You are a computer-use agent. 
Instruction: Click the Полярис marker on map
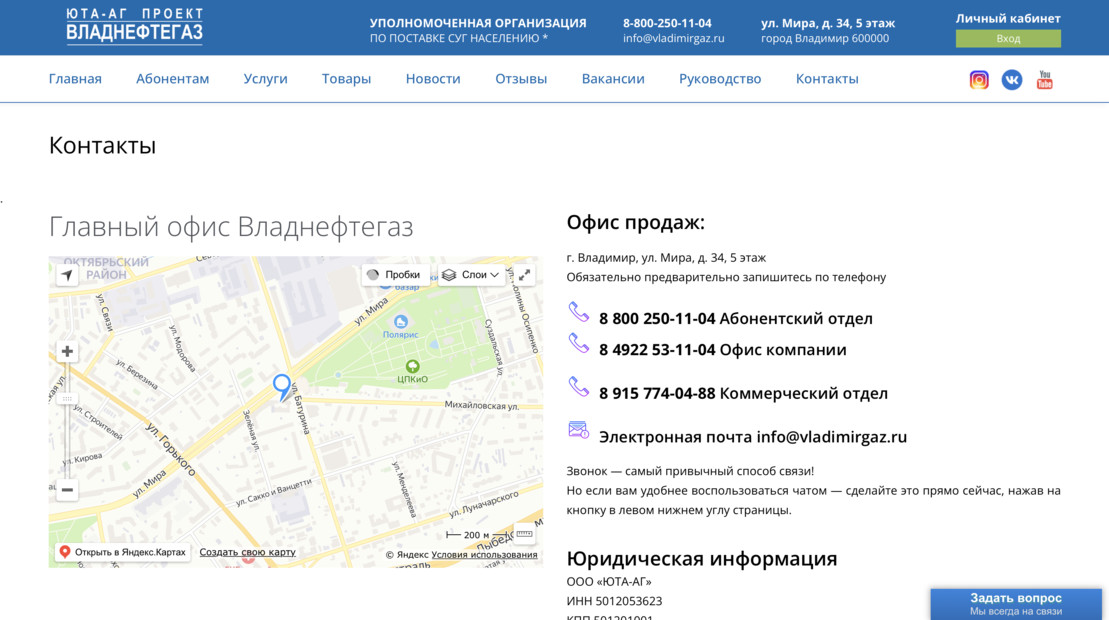[x=401, y=322]
